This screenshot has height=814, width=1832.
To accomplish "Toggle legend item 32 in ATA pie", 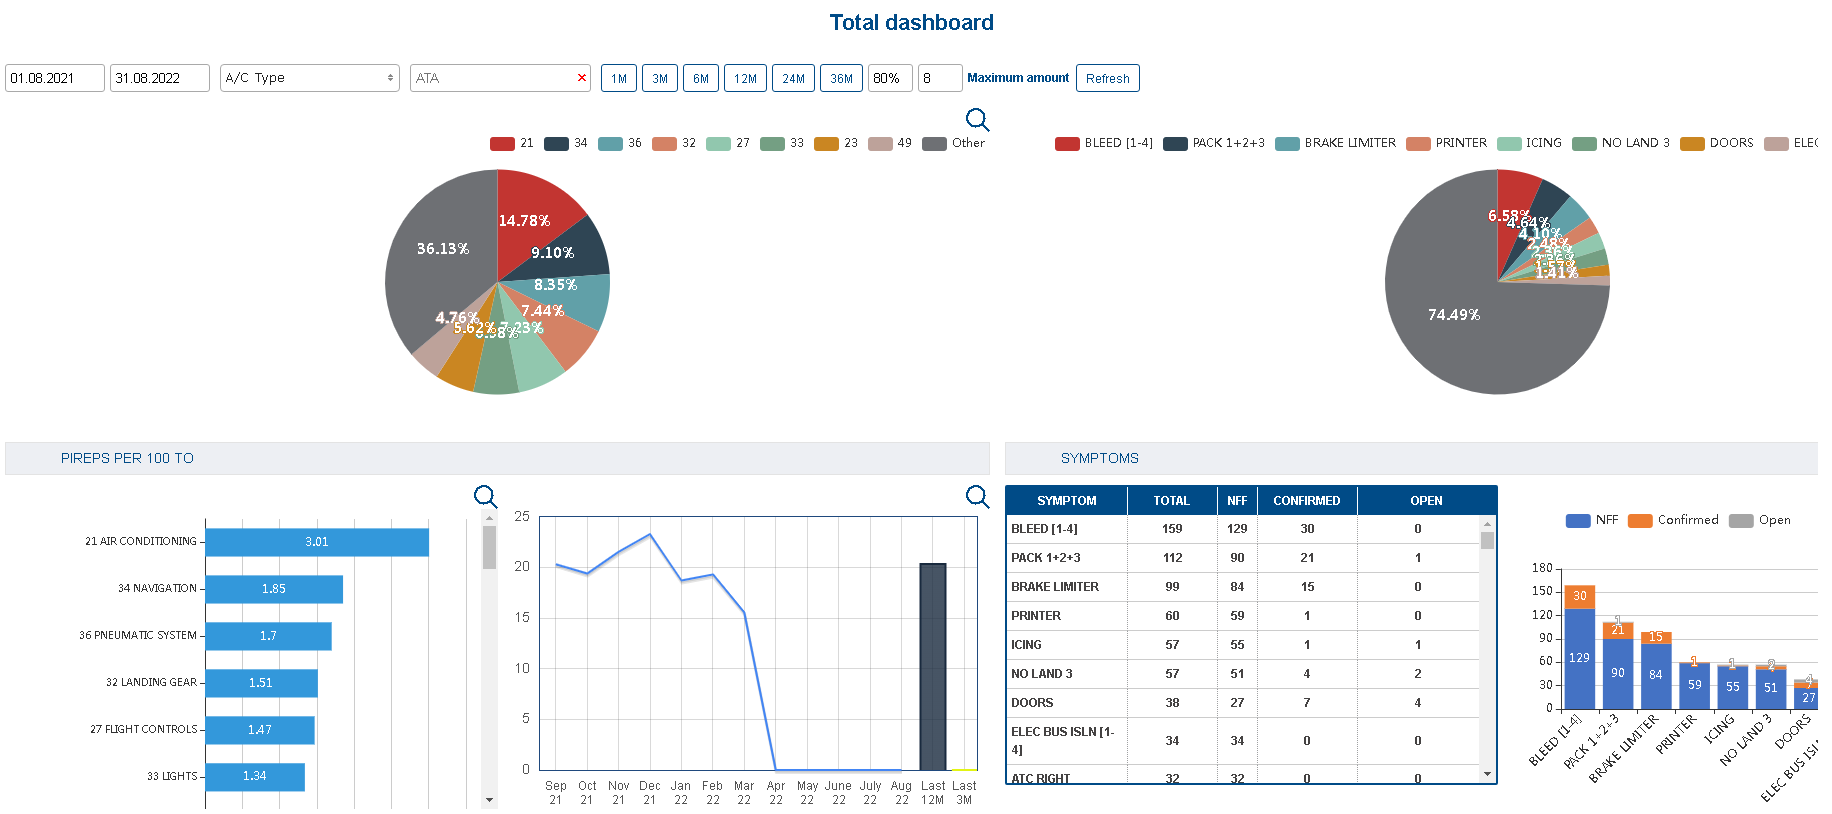I will click(674, 143).
